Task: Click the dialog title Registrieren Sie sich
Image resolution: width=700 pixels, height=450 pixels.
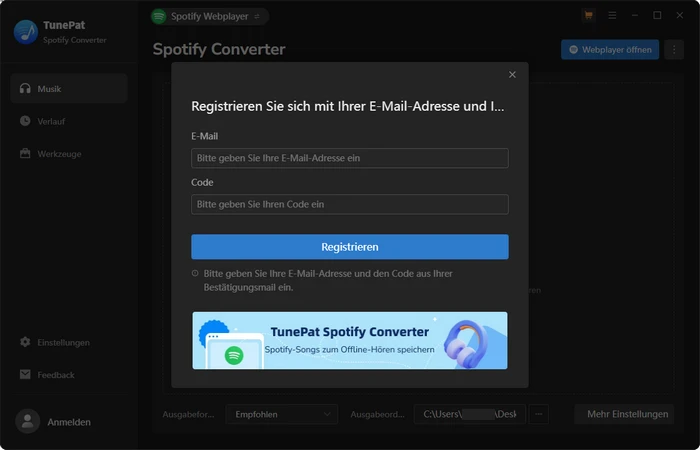Action: (348, 106)
